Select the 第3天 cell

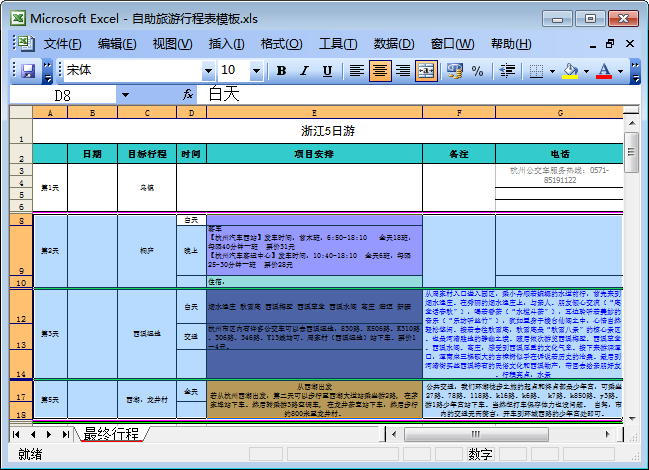coord(50,334)
